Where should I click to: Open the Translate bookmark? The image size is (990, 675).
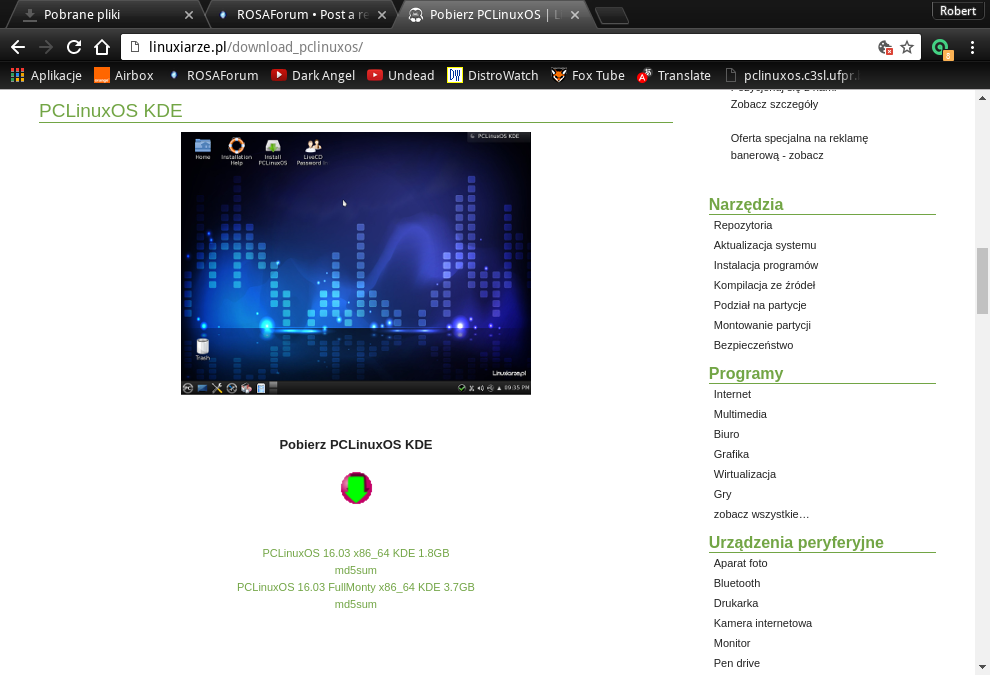pyautogui.click(x=674, y=76)
